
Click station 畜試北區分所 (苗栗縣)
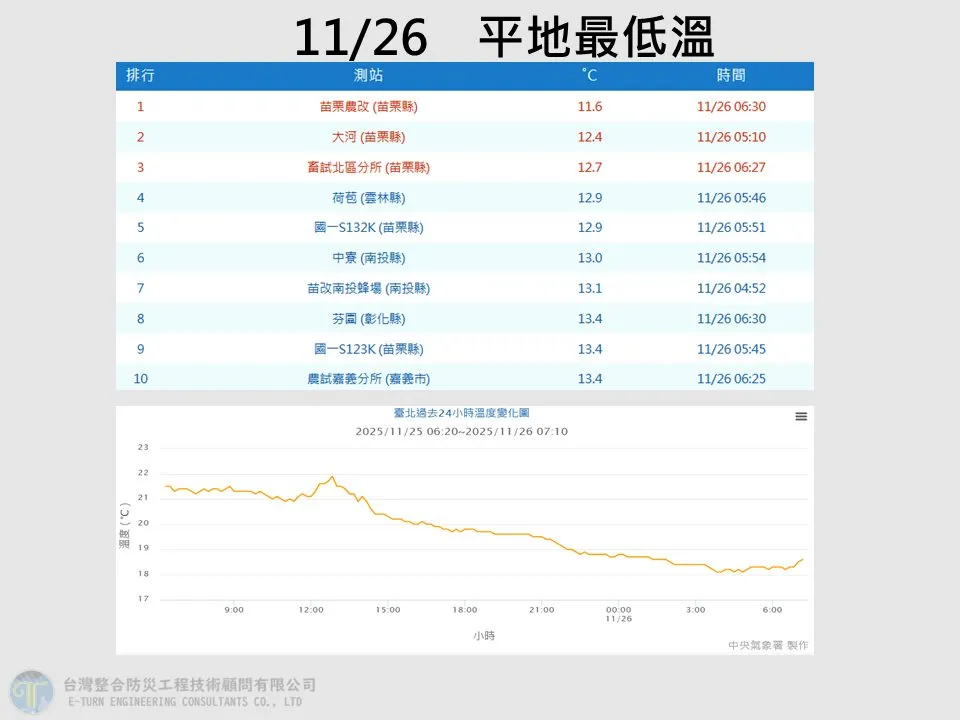click(x=371, y=167)
